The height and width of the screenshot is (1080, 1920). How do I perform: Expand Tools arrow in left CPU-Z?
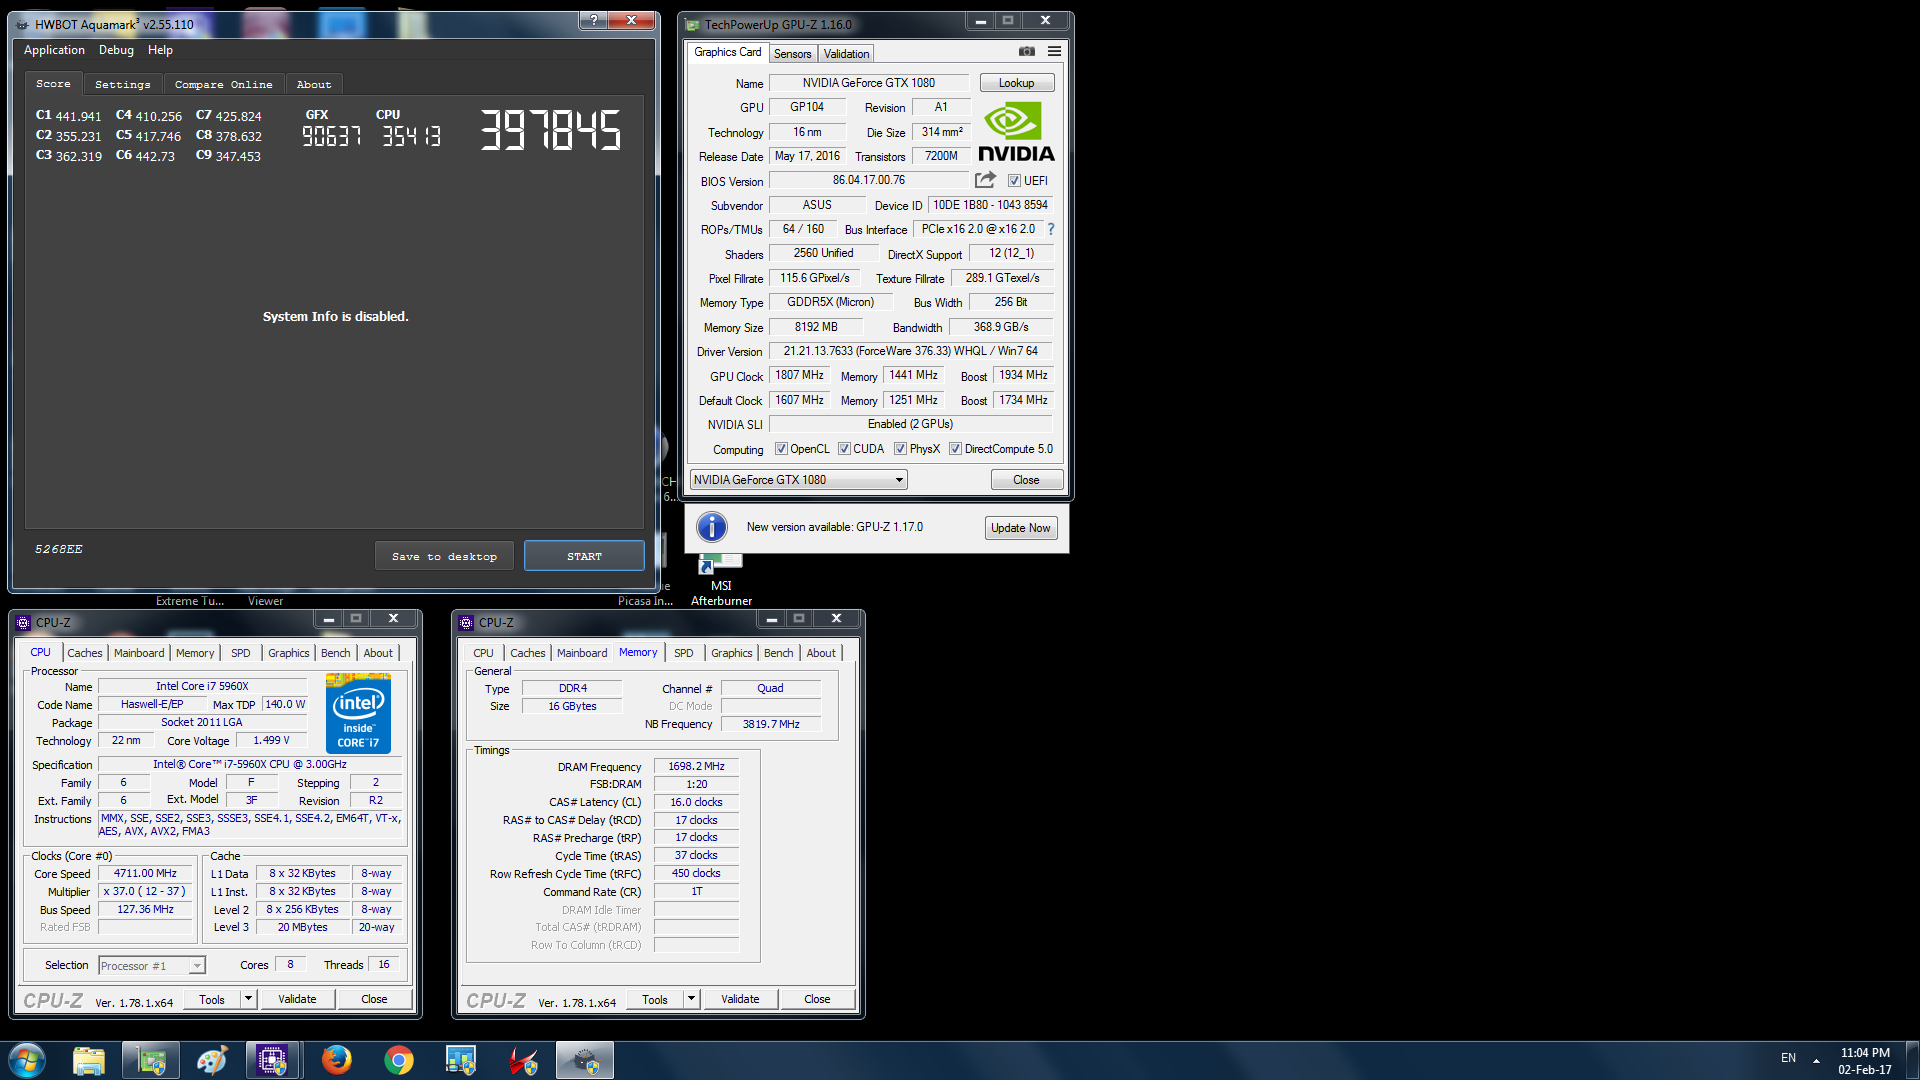click(248, 999)
